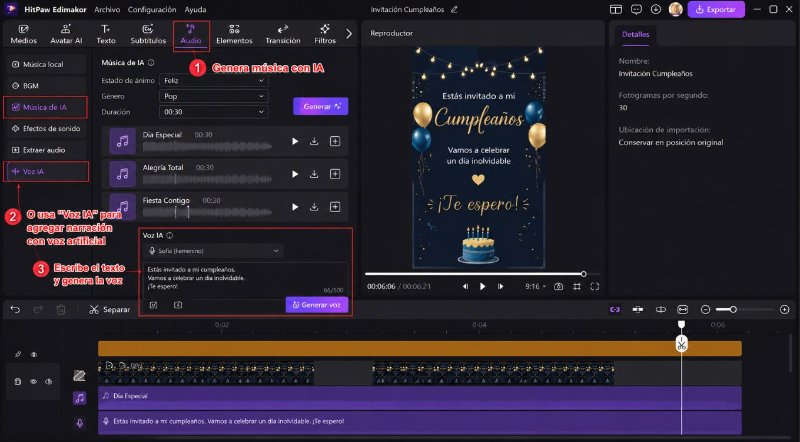Screen dimensions: 800x442
Task: Open the Género dropdown set to Pop
Action: (214, 96)
